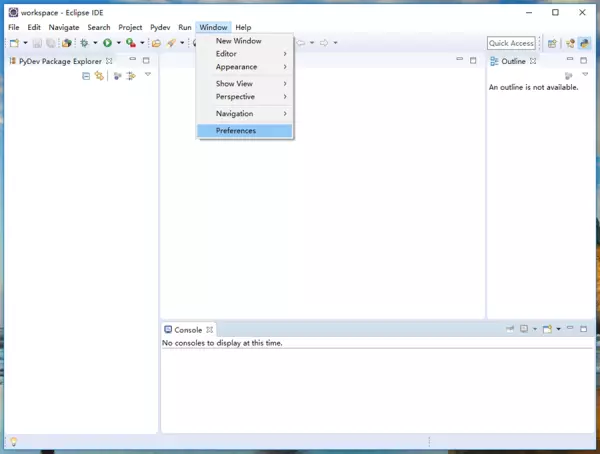Click the Open Perspective icon

[552, 43]
